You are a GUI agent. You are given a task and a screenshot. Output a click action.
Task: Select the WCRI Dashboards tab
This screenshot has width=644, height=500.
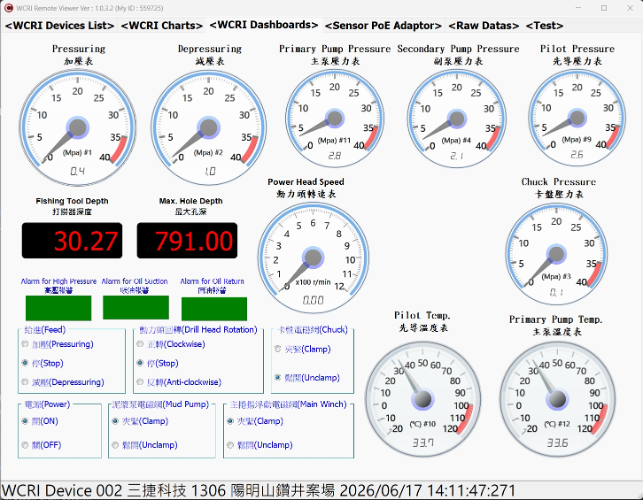[264, 25]
